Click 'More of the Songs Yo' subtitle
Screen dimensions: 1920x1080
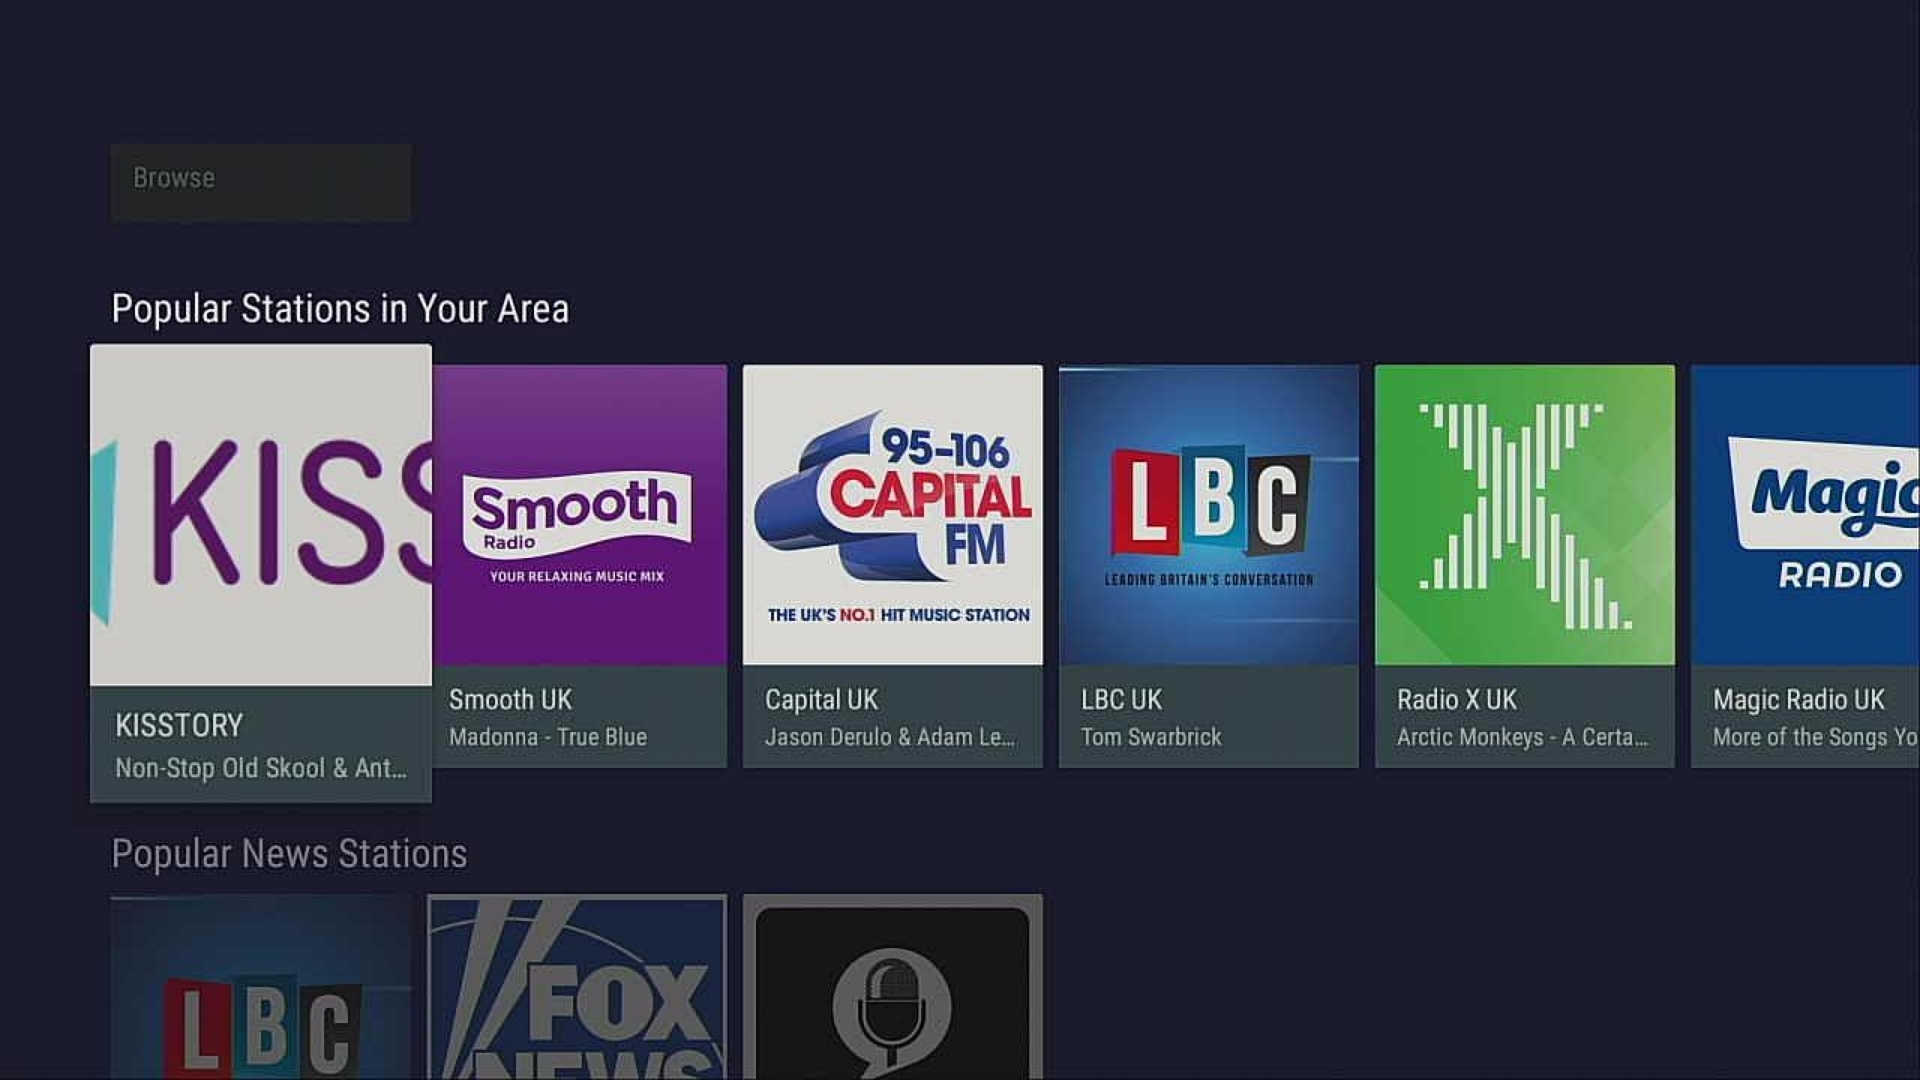pos(1815,737)
